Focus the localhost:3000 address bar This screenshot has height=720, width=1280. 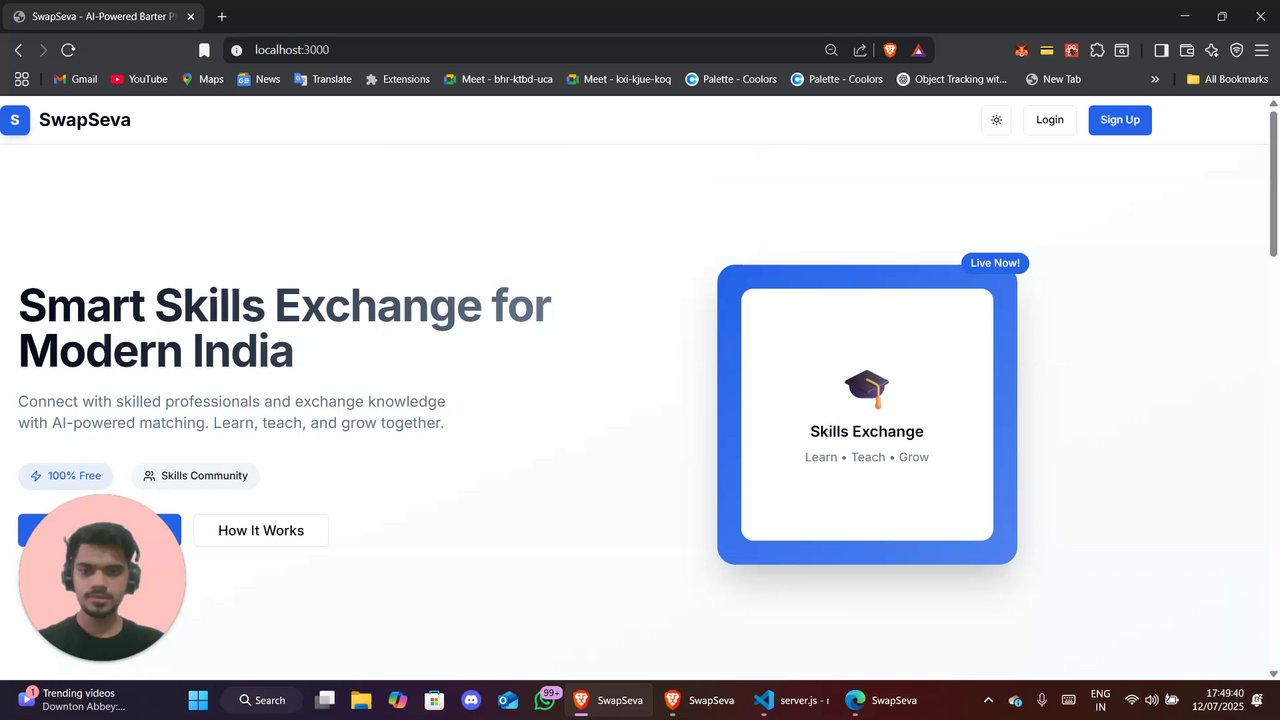tap(530, 50)
